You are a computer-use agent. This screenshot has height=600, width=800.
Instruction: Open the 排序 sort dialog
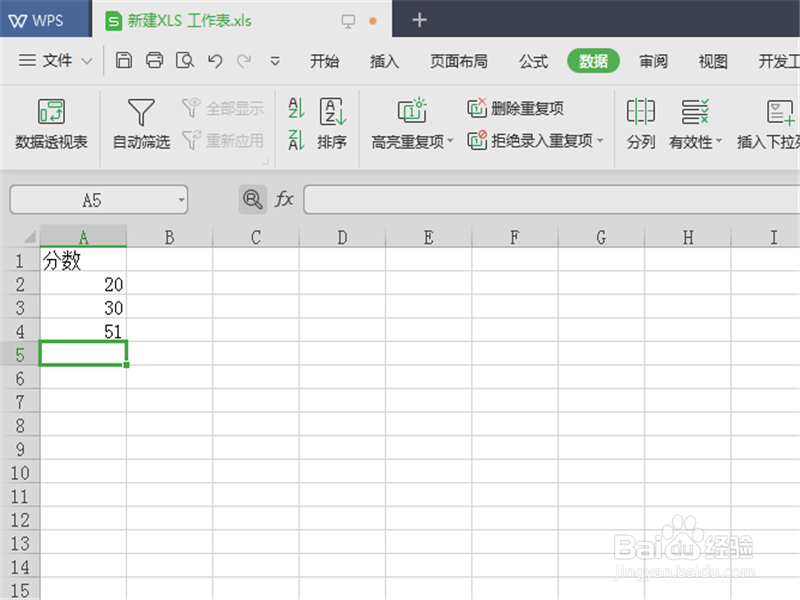[332, 124]
